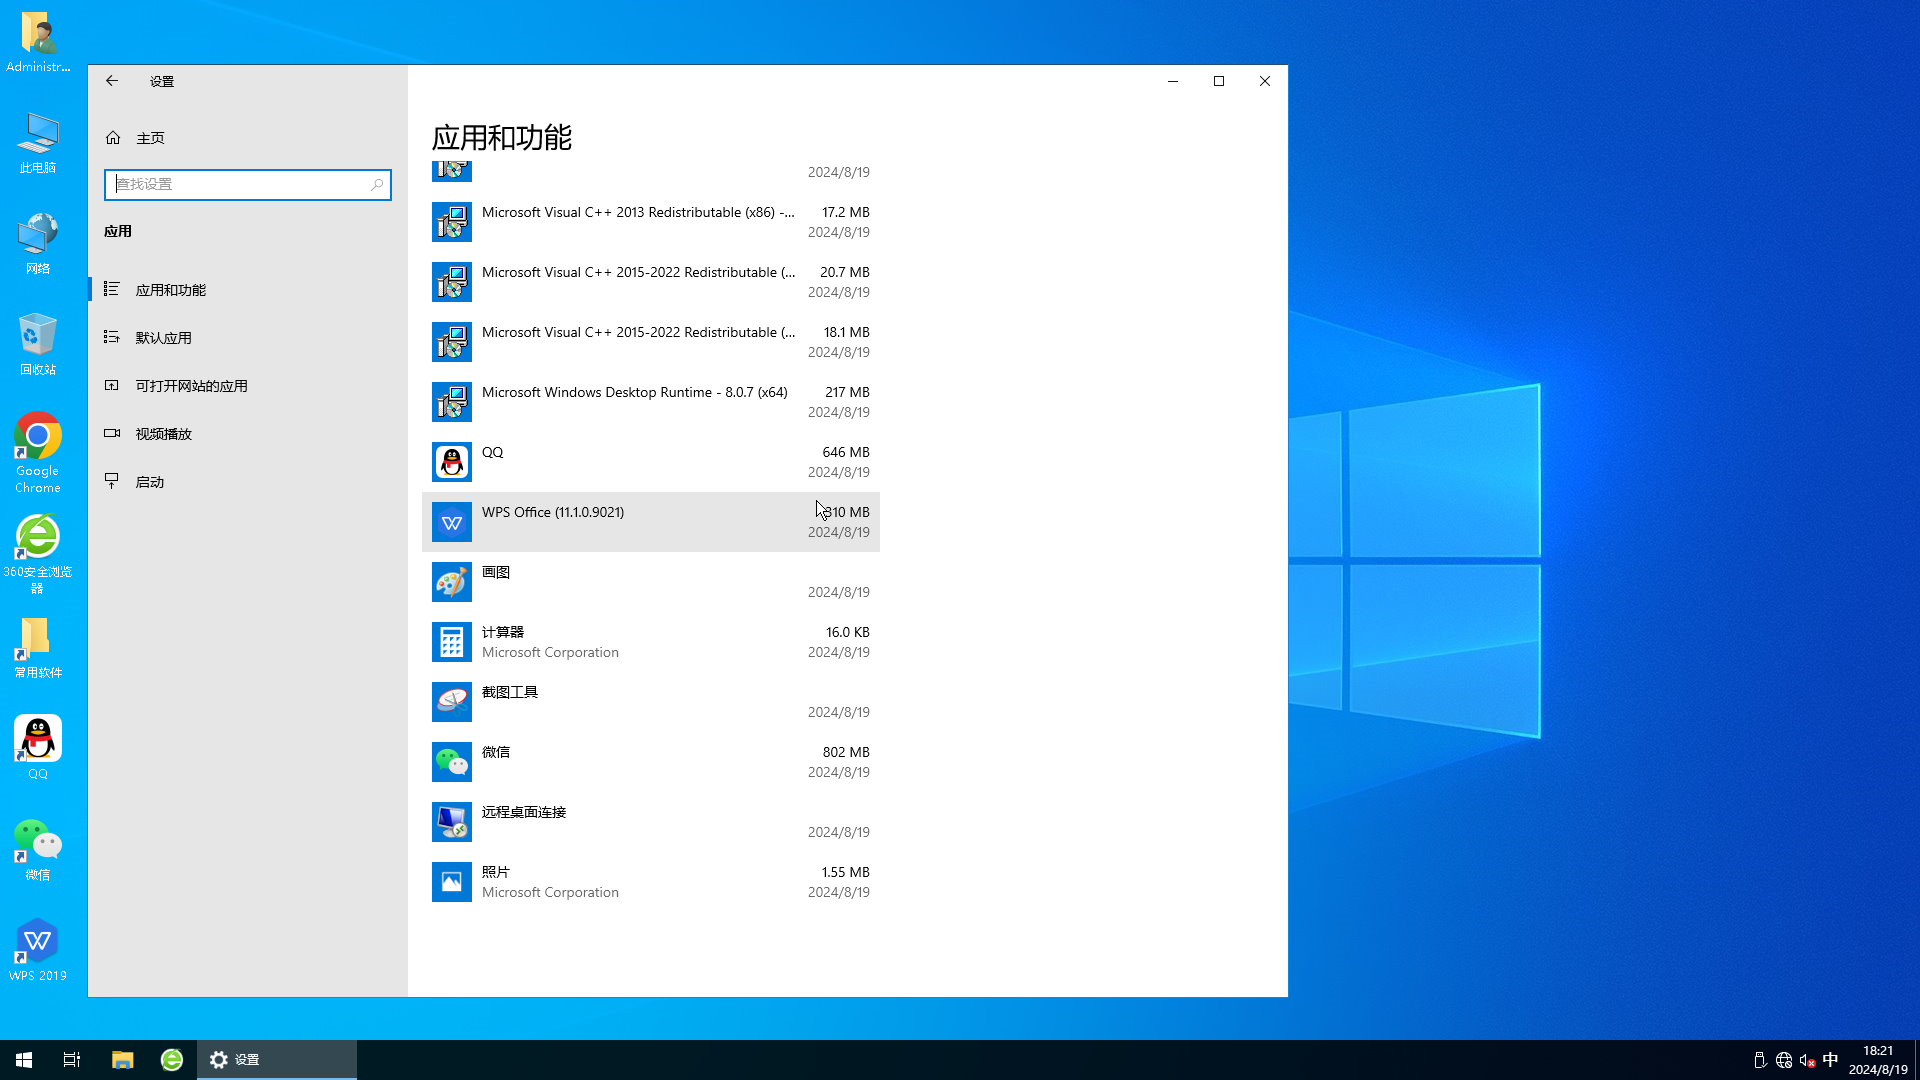Image resolution: width=1920 pixels, height=1080 pixels.
Task: Select the WPS Office (11.1.0.9021) name
Action: click(x=553, y=512)
